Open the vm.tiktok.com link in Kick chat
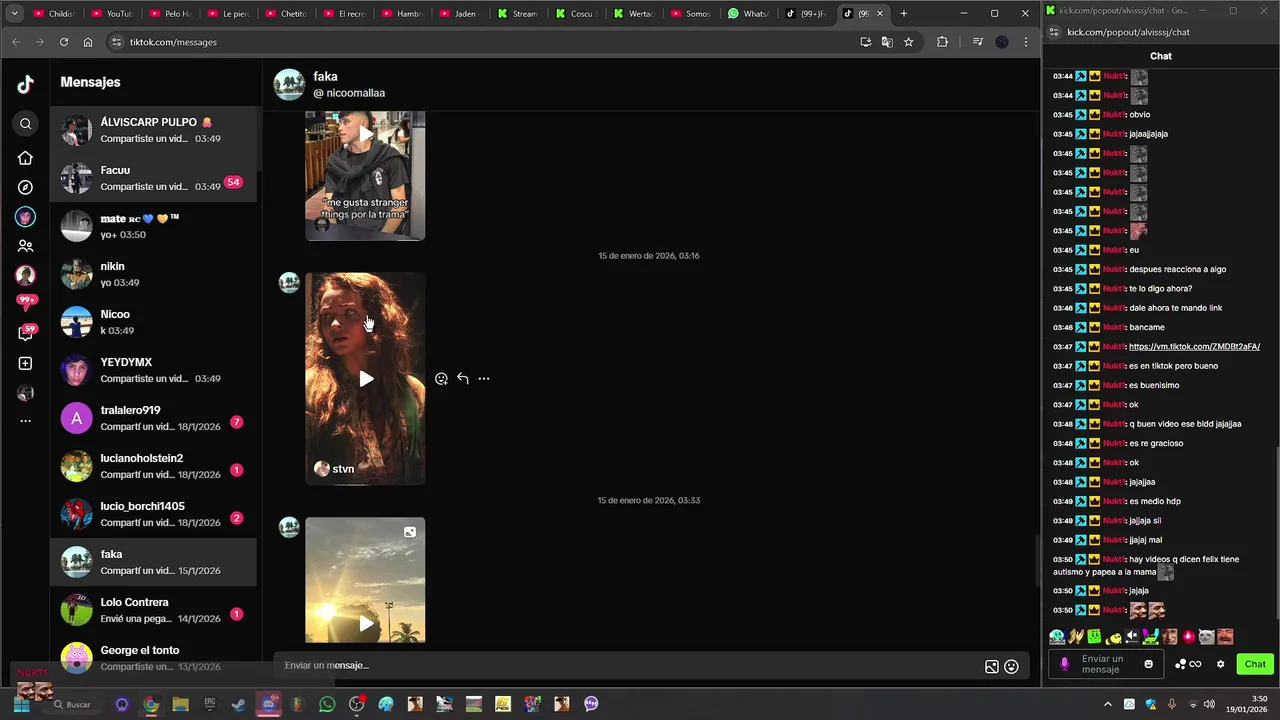1280x720 pixels. pyautogui.click(x=1194, y=346)
